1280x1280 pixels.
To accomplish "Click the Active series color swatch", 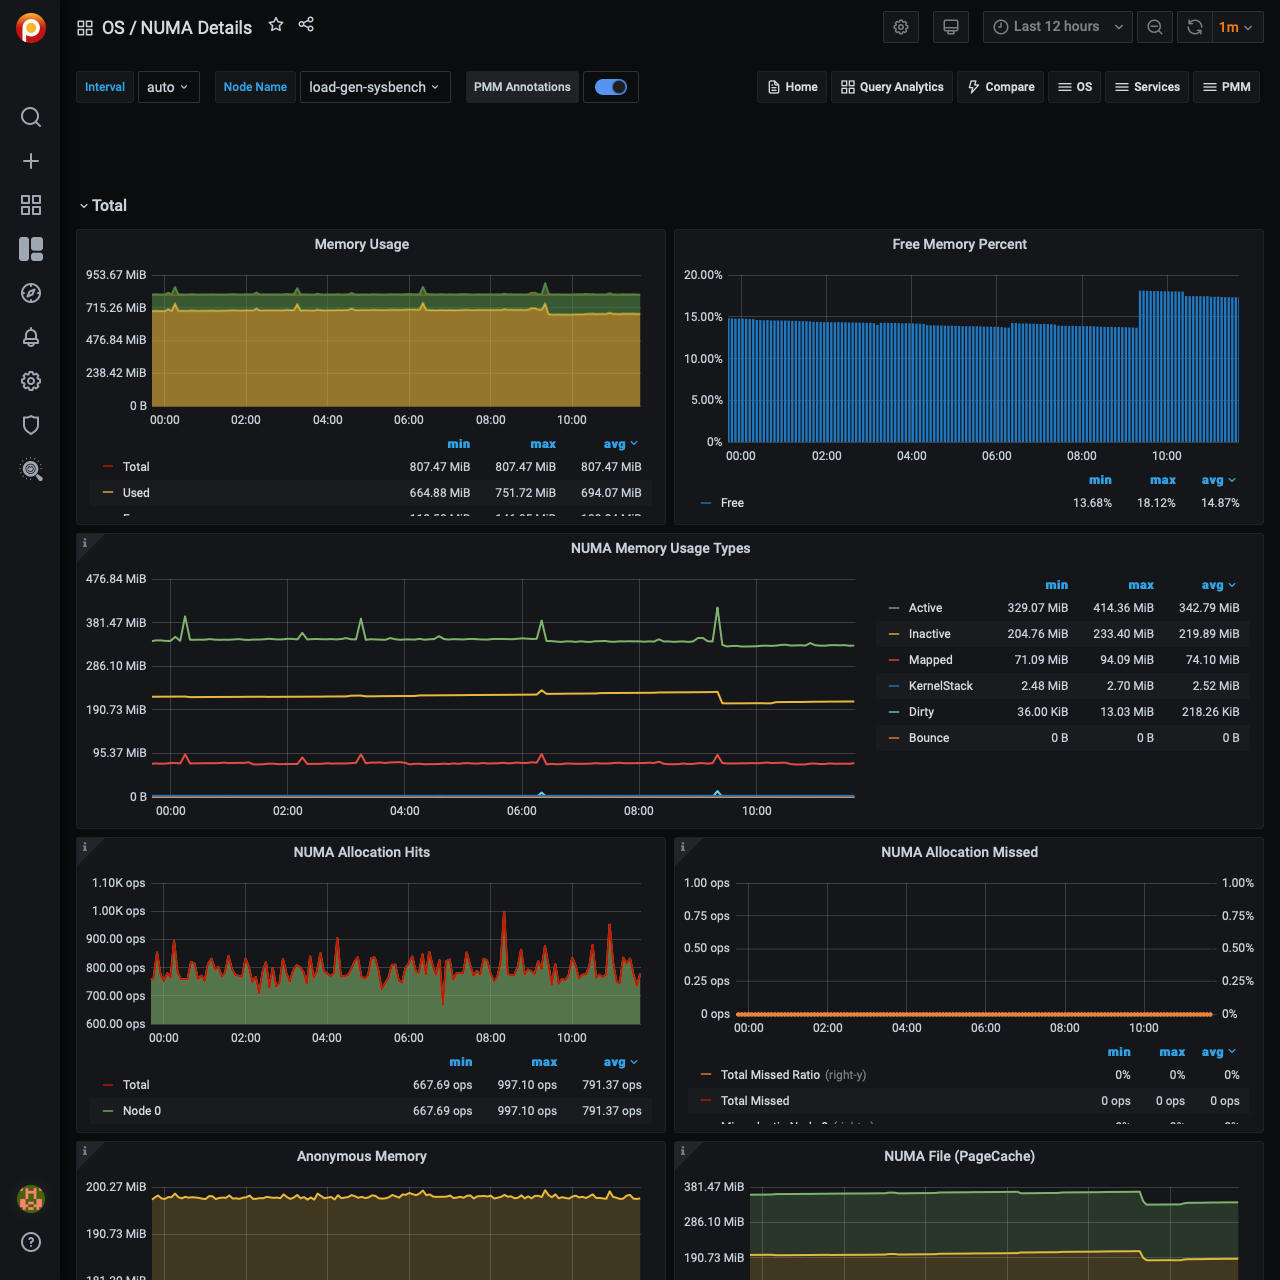I will [894, 608].
